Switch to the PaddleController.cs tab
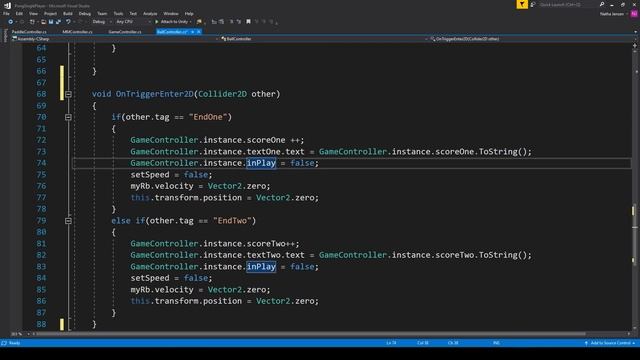The image size is (640, 360). [x=29, y=32]
